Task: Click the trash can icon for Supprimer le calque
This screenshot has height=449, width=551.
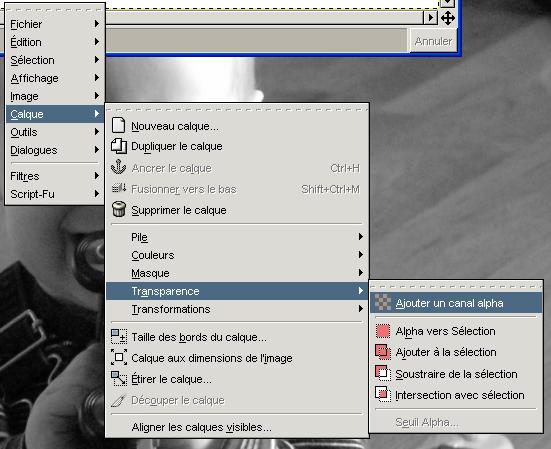Action: coord(119,209)
